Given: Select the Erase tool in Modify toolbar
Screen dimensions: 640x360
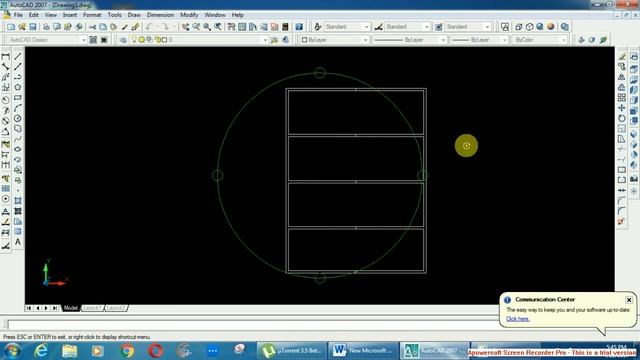Looking at the screenshot, I should (x=622, y=56).
